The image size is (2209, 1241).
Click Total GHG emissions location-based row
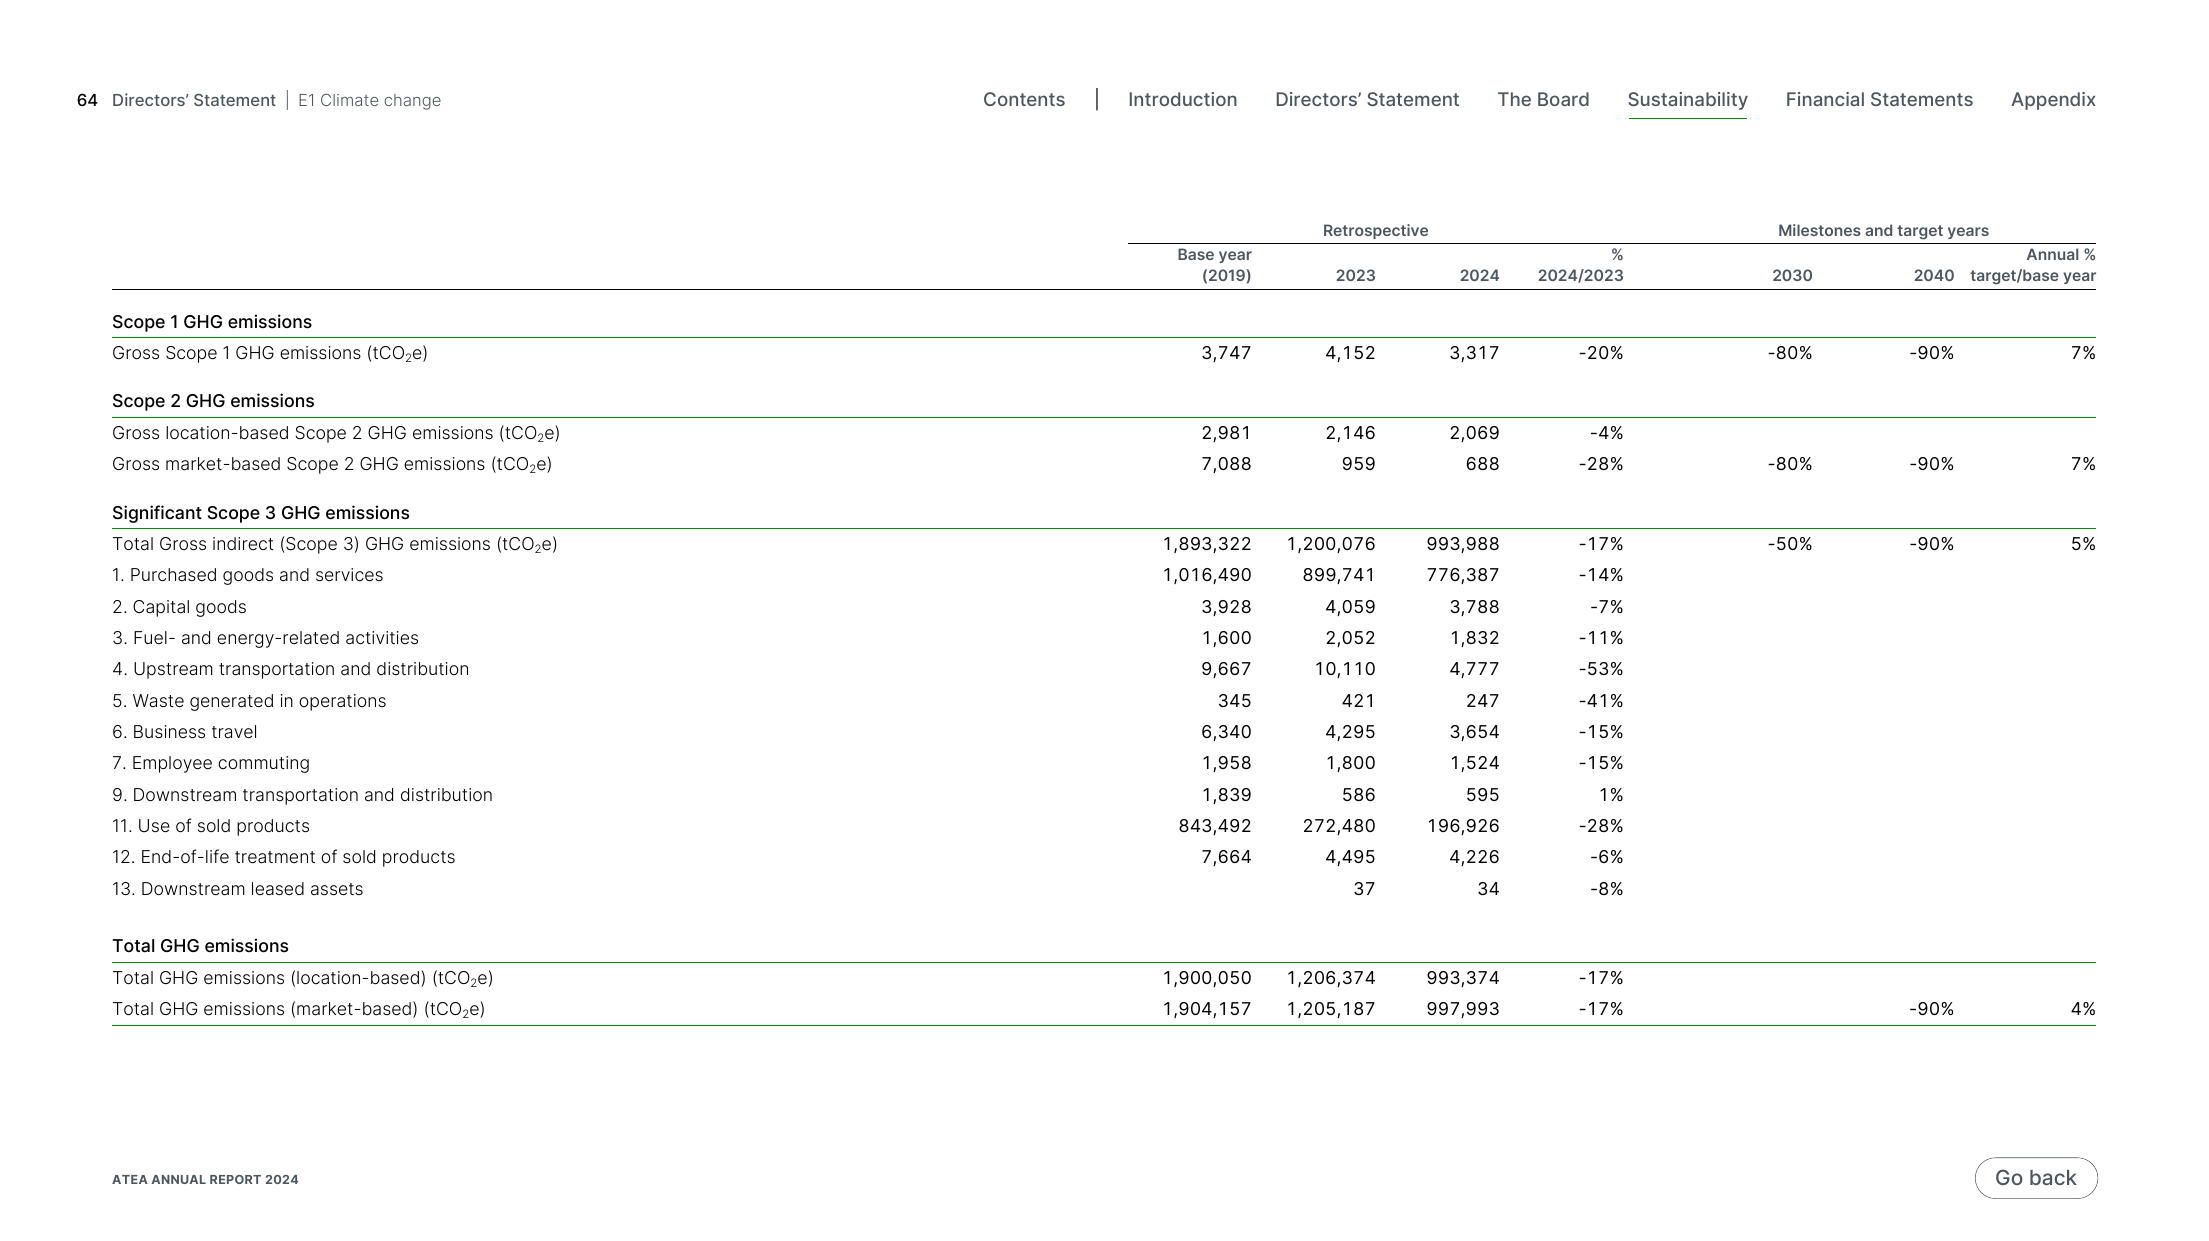click(x=303, y=979)
